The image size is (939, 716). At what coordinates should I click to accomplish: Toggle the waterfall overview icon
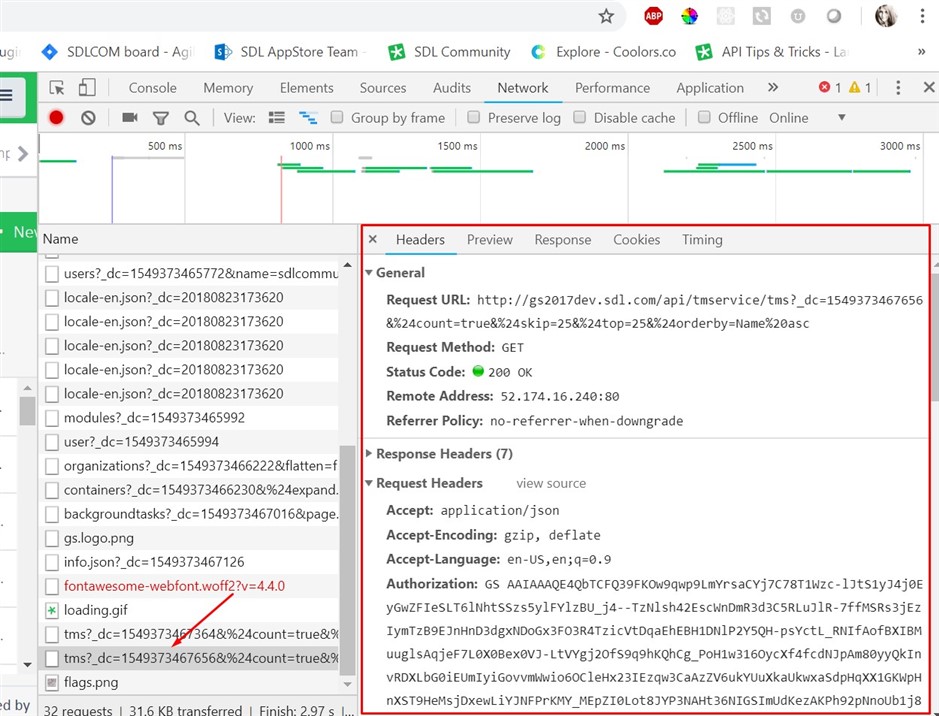[308, 117]
